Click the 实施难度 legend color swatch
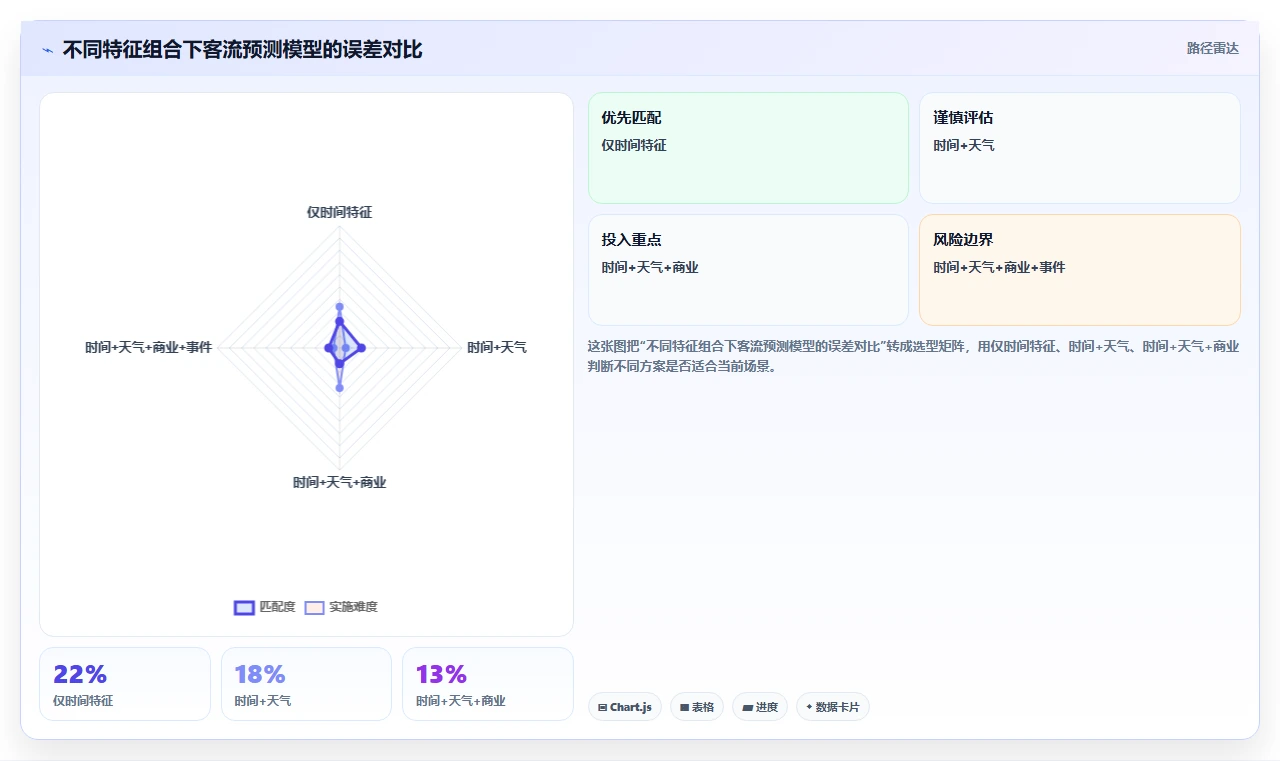The width and height of the screenshot is (1280, 761). tap(314, 607)
